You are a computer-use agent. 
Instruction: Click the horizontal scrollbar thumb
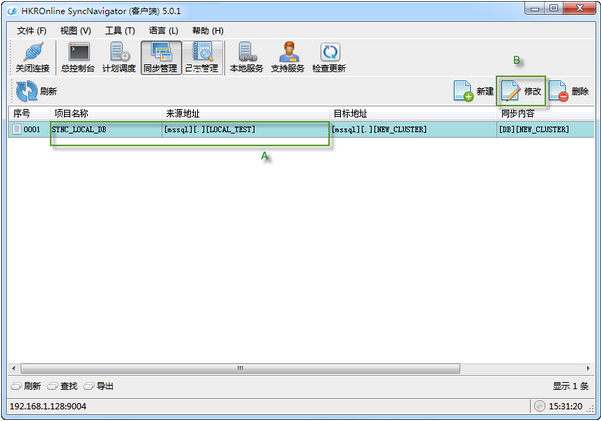pyautogui.click(x=240, y=368)
